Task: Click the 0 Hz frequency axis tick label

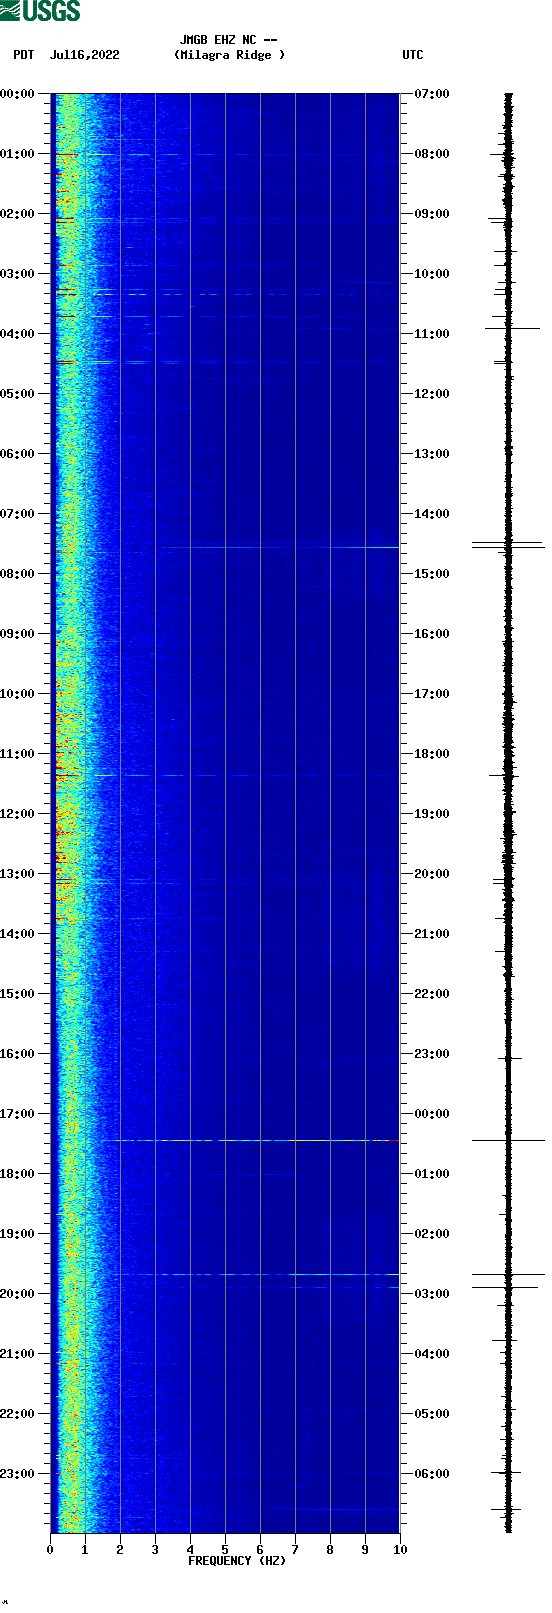Action: 50,1550
